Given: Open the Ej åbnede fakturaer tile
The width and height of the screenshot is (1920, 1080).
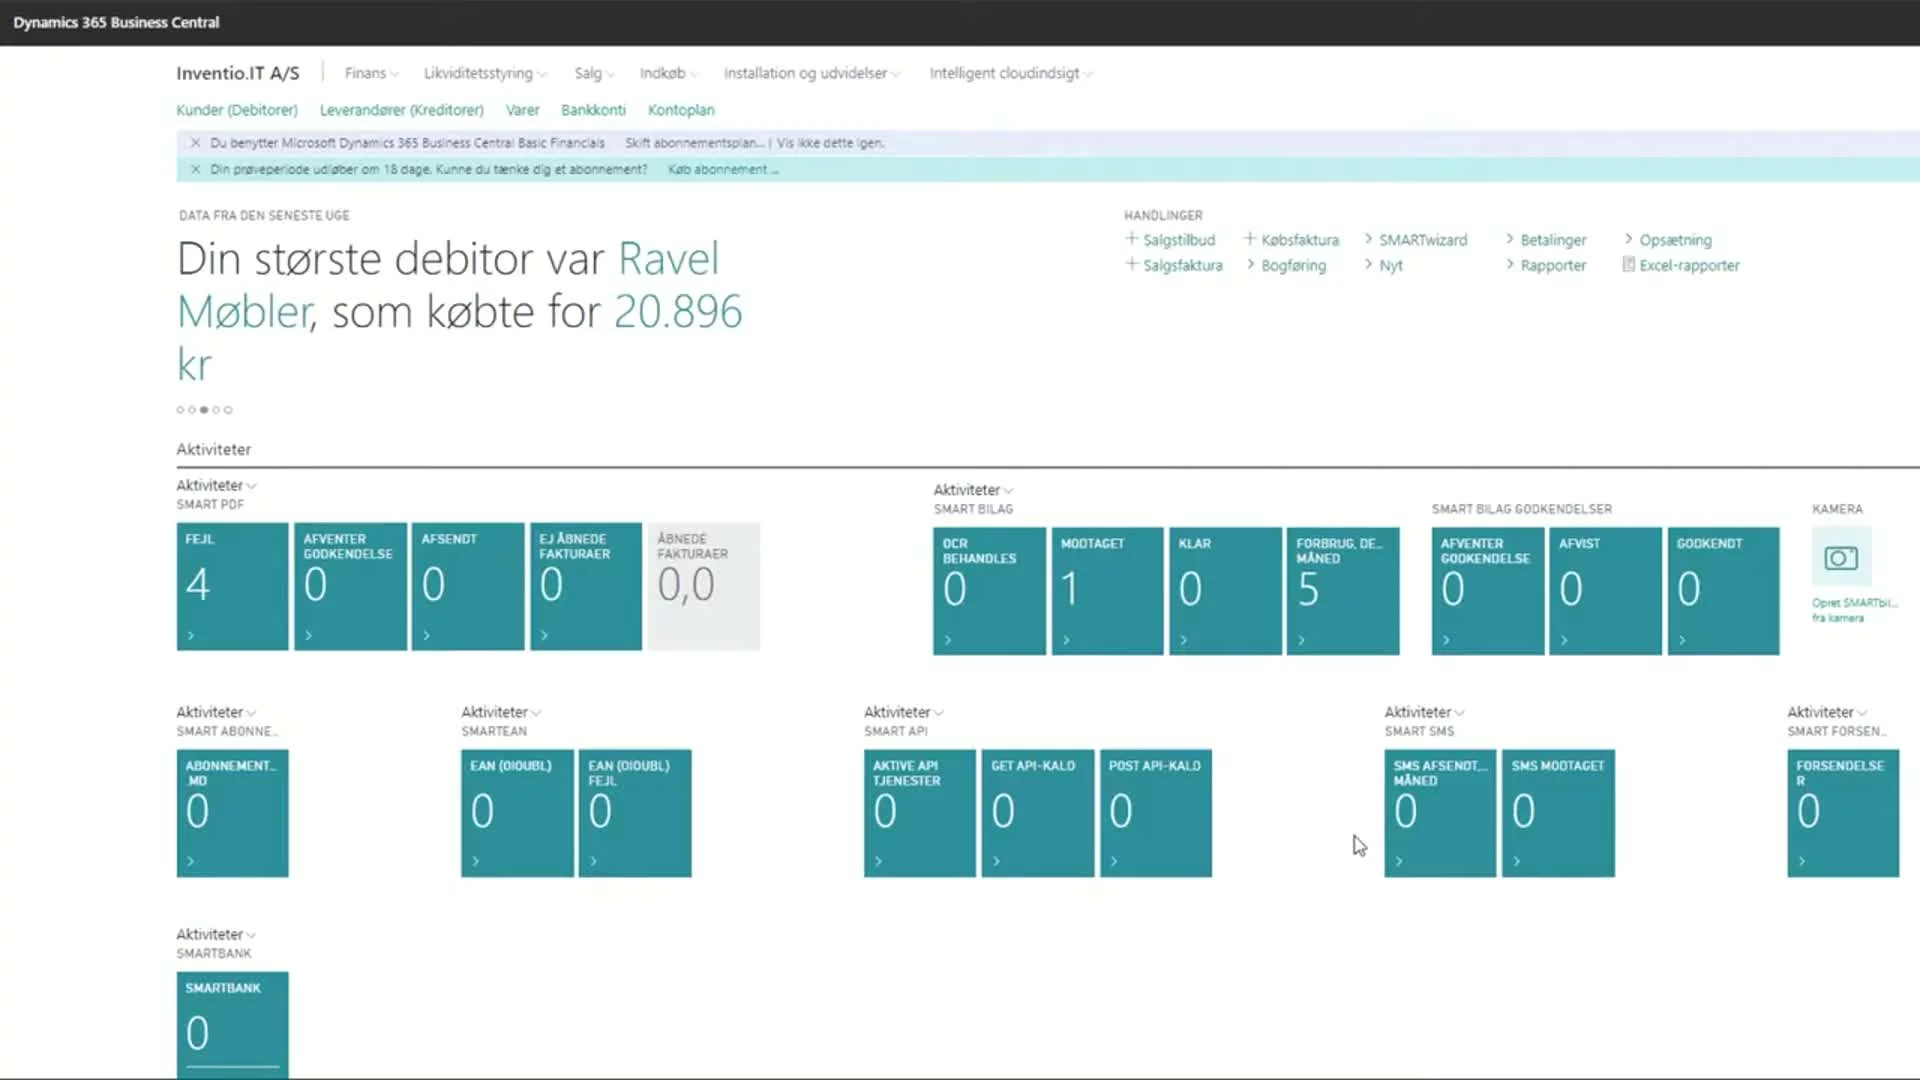Looking at the screenshot, I should tap(586, 586).
